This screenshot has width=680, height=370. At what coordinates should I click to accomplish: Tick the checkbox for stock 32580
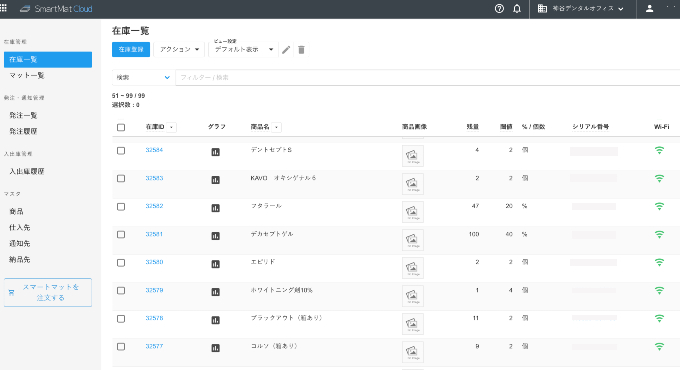click(x=121, y=263)
